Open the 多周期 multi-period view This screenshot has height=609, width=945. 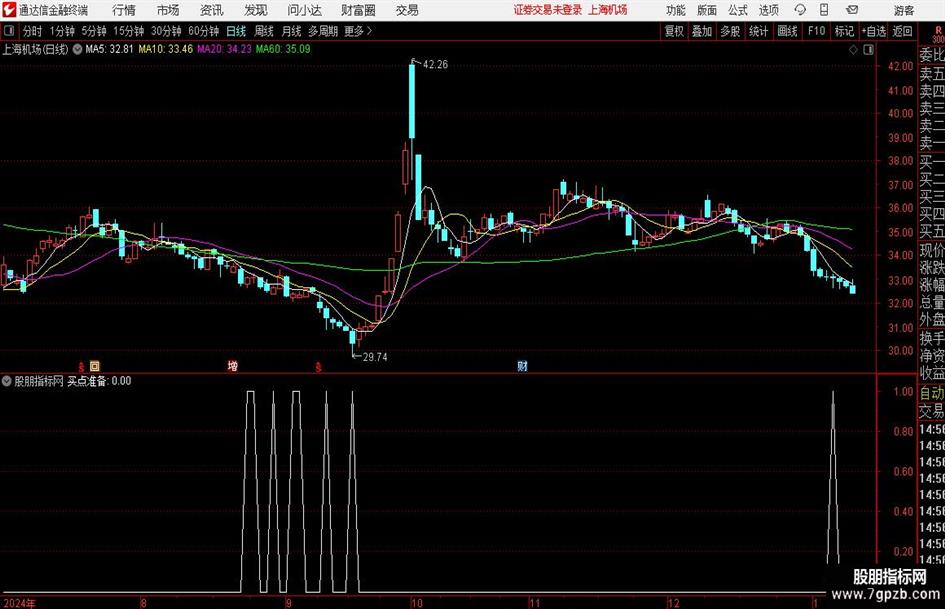pos(323,31)
